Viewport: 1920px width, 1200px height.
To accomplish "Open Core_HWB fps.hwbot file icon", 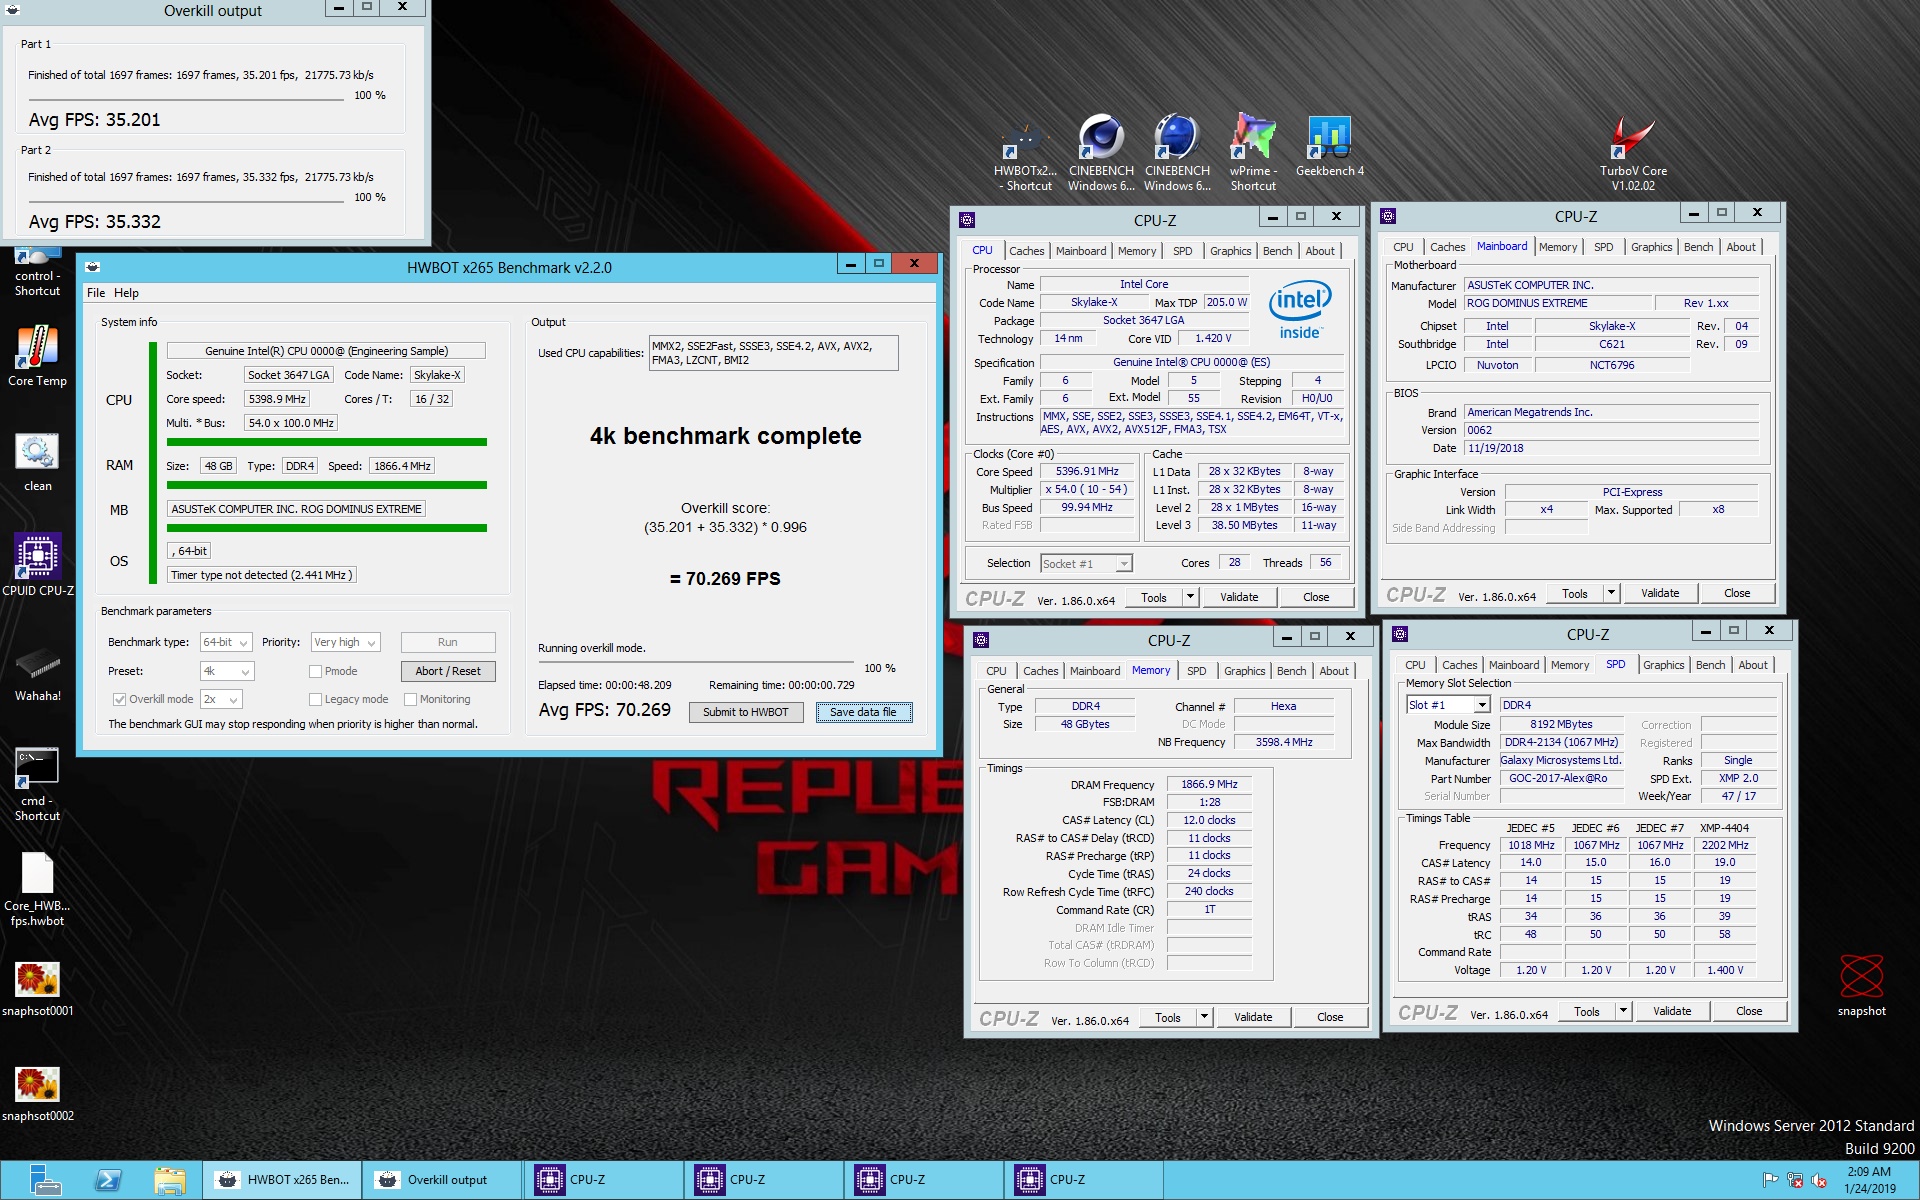I will (37, 890).
